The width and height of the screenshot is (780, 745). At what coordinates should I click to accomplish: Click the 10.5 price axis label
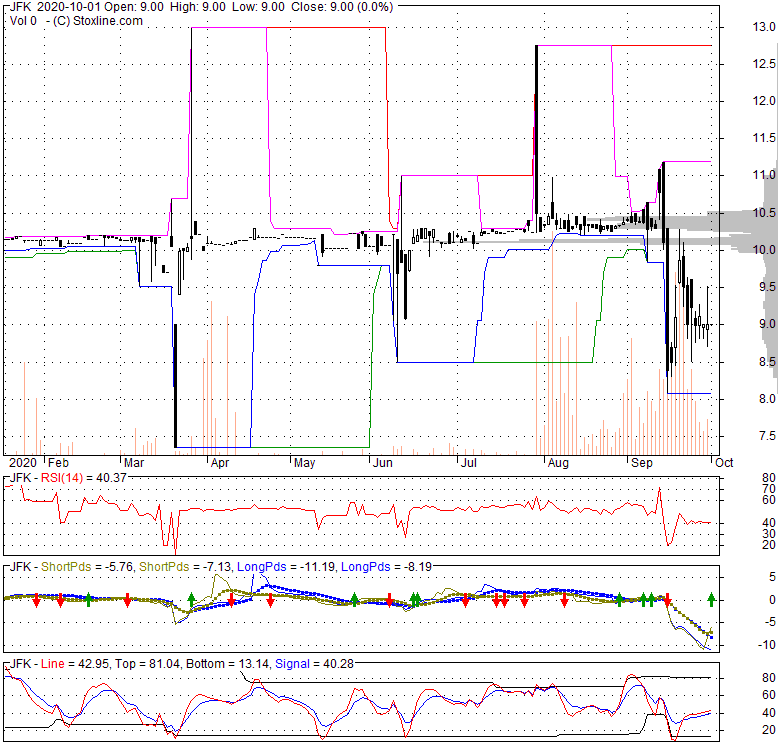[764, 213]
